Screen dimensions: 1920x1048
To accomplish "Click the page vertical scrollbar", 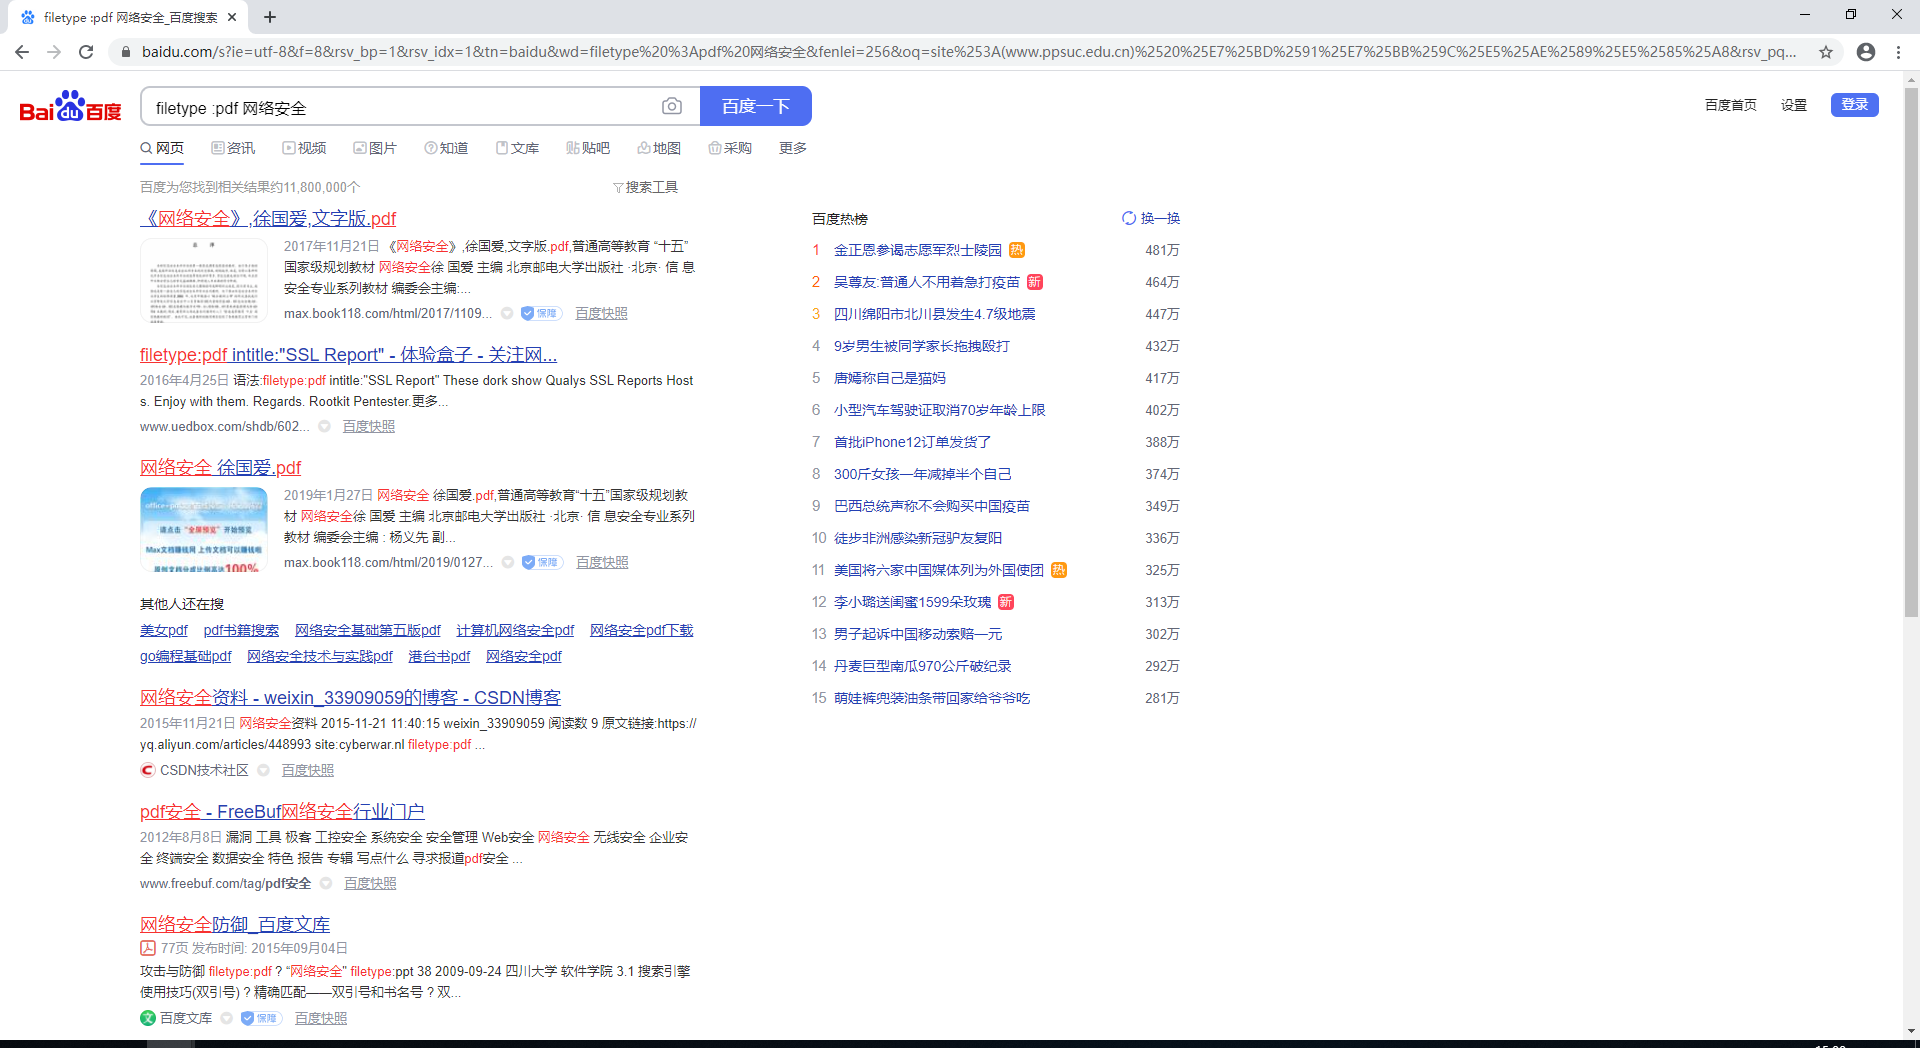I will click(1911, 350).
